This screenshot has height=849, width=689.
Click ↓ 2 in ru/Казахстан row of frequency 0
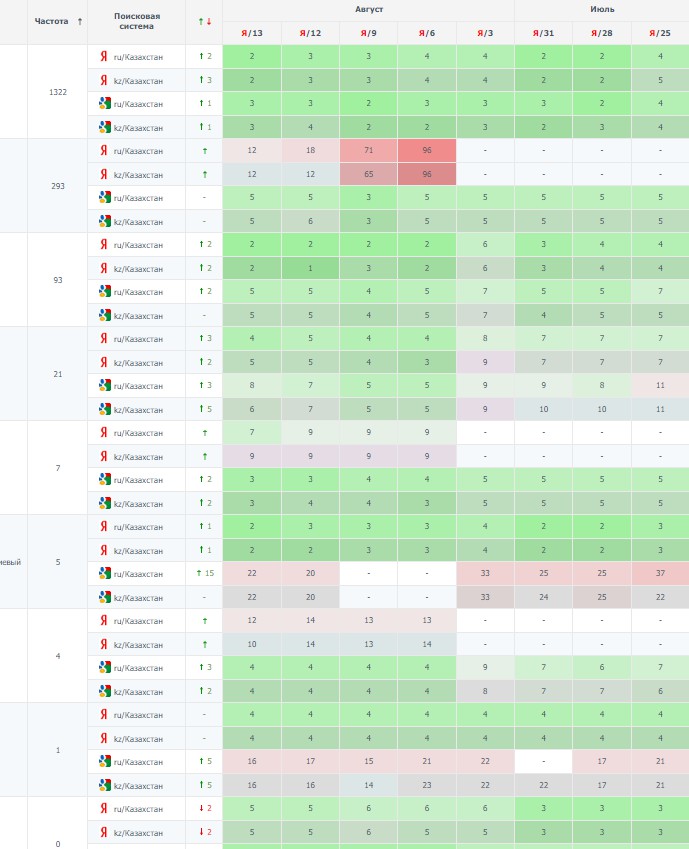[x=205, y=808]
